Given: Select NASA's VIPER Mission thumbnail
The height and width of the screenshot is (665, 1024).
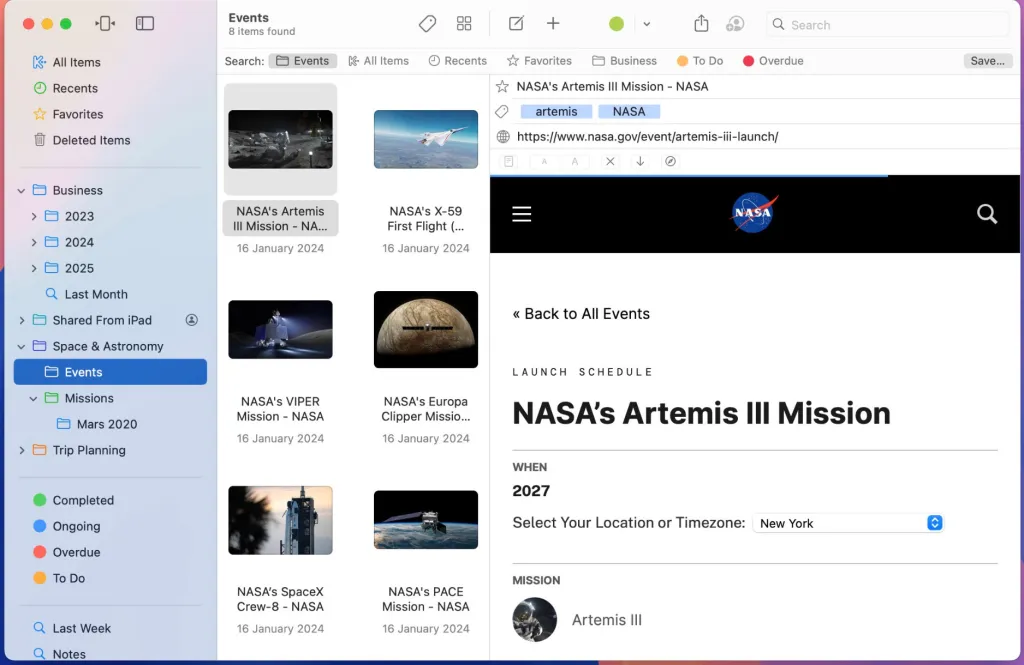Looking at the screenshot, I should (280, 329).
